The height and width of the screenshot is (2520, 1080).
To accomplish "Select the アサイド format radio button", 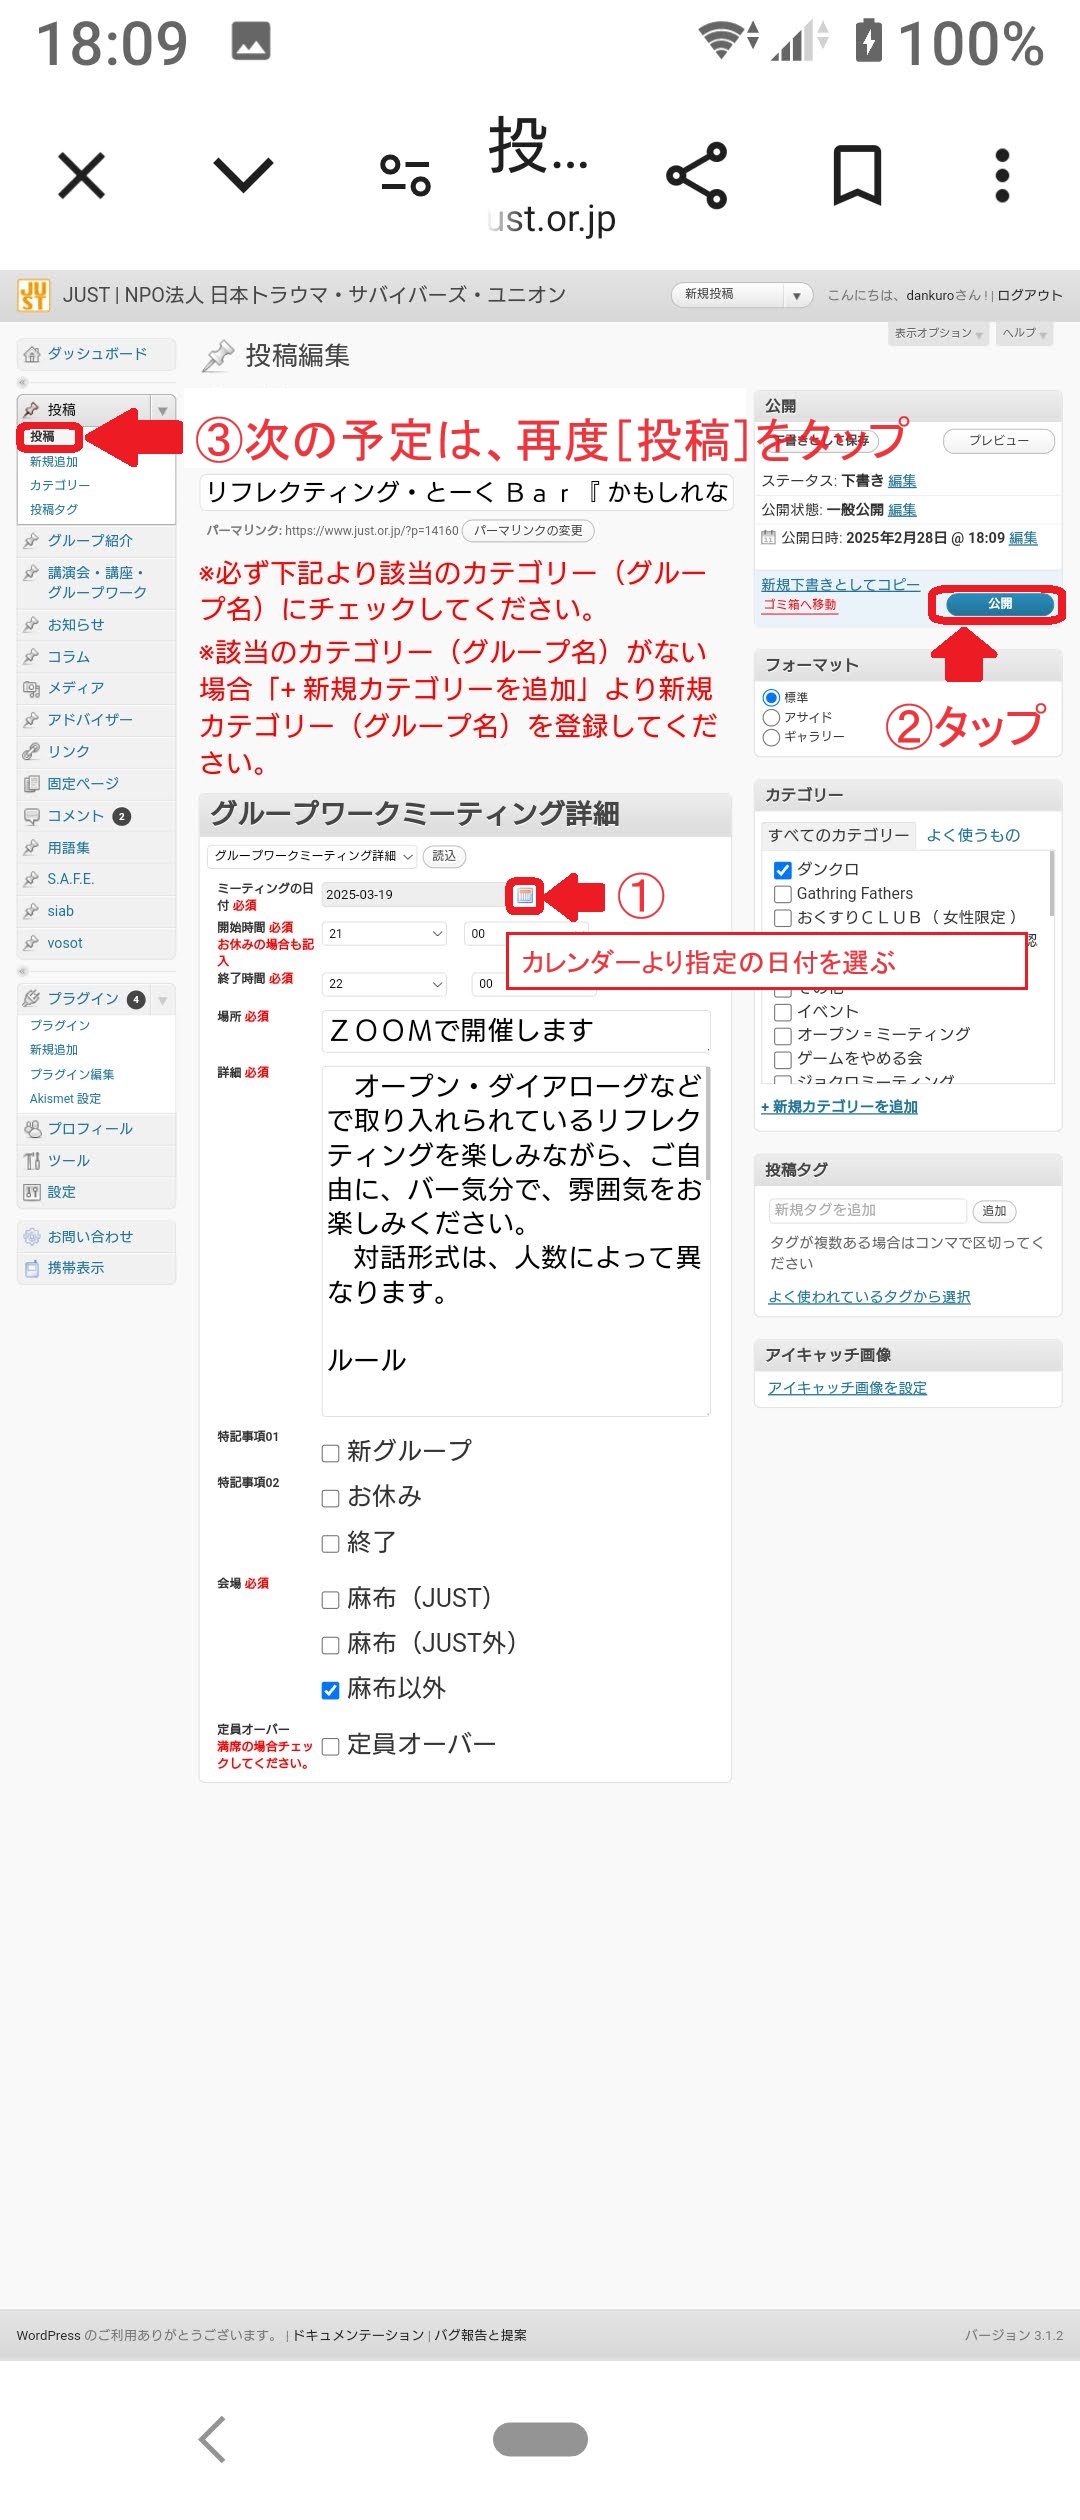I will (x=771, y=718).
